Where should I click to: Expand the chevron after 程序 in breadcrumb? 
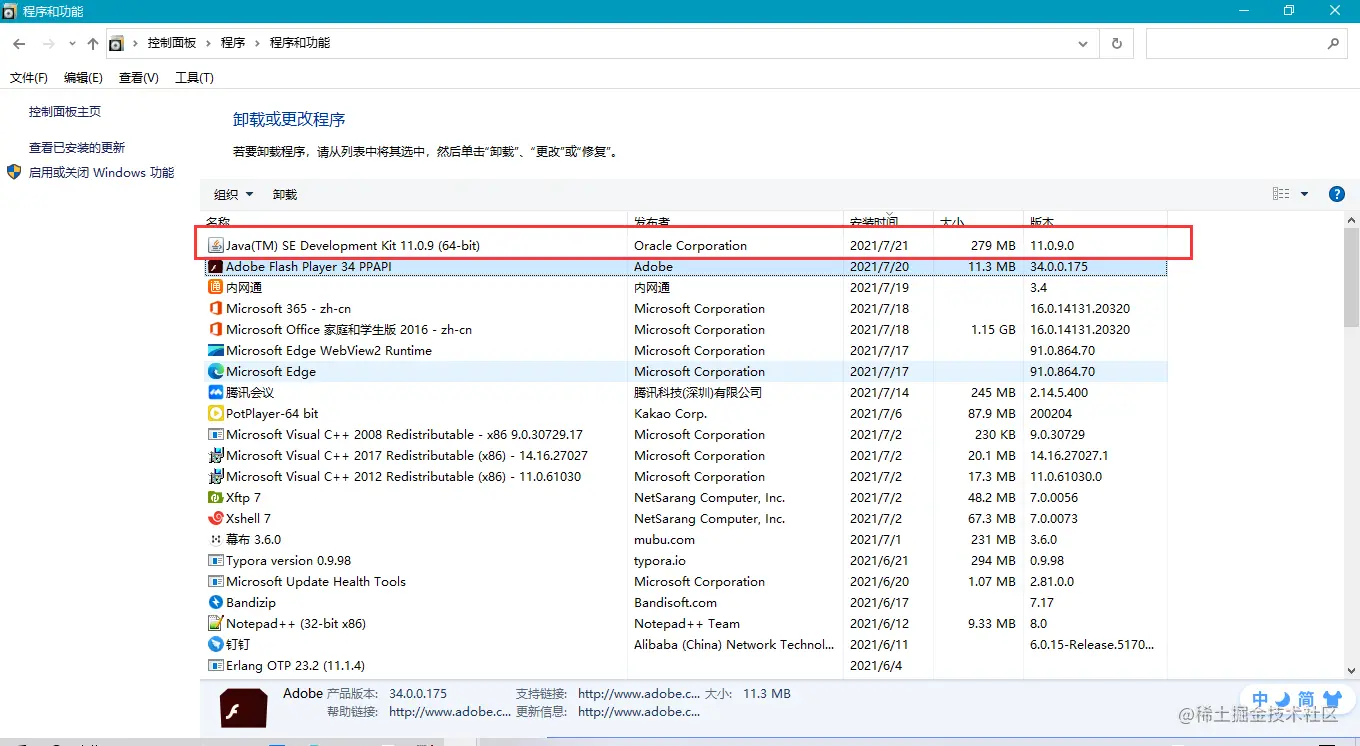[258, 44]
